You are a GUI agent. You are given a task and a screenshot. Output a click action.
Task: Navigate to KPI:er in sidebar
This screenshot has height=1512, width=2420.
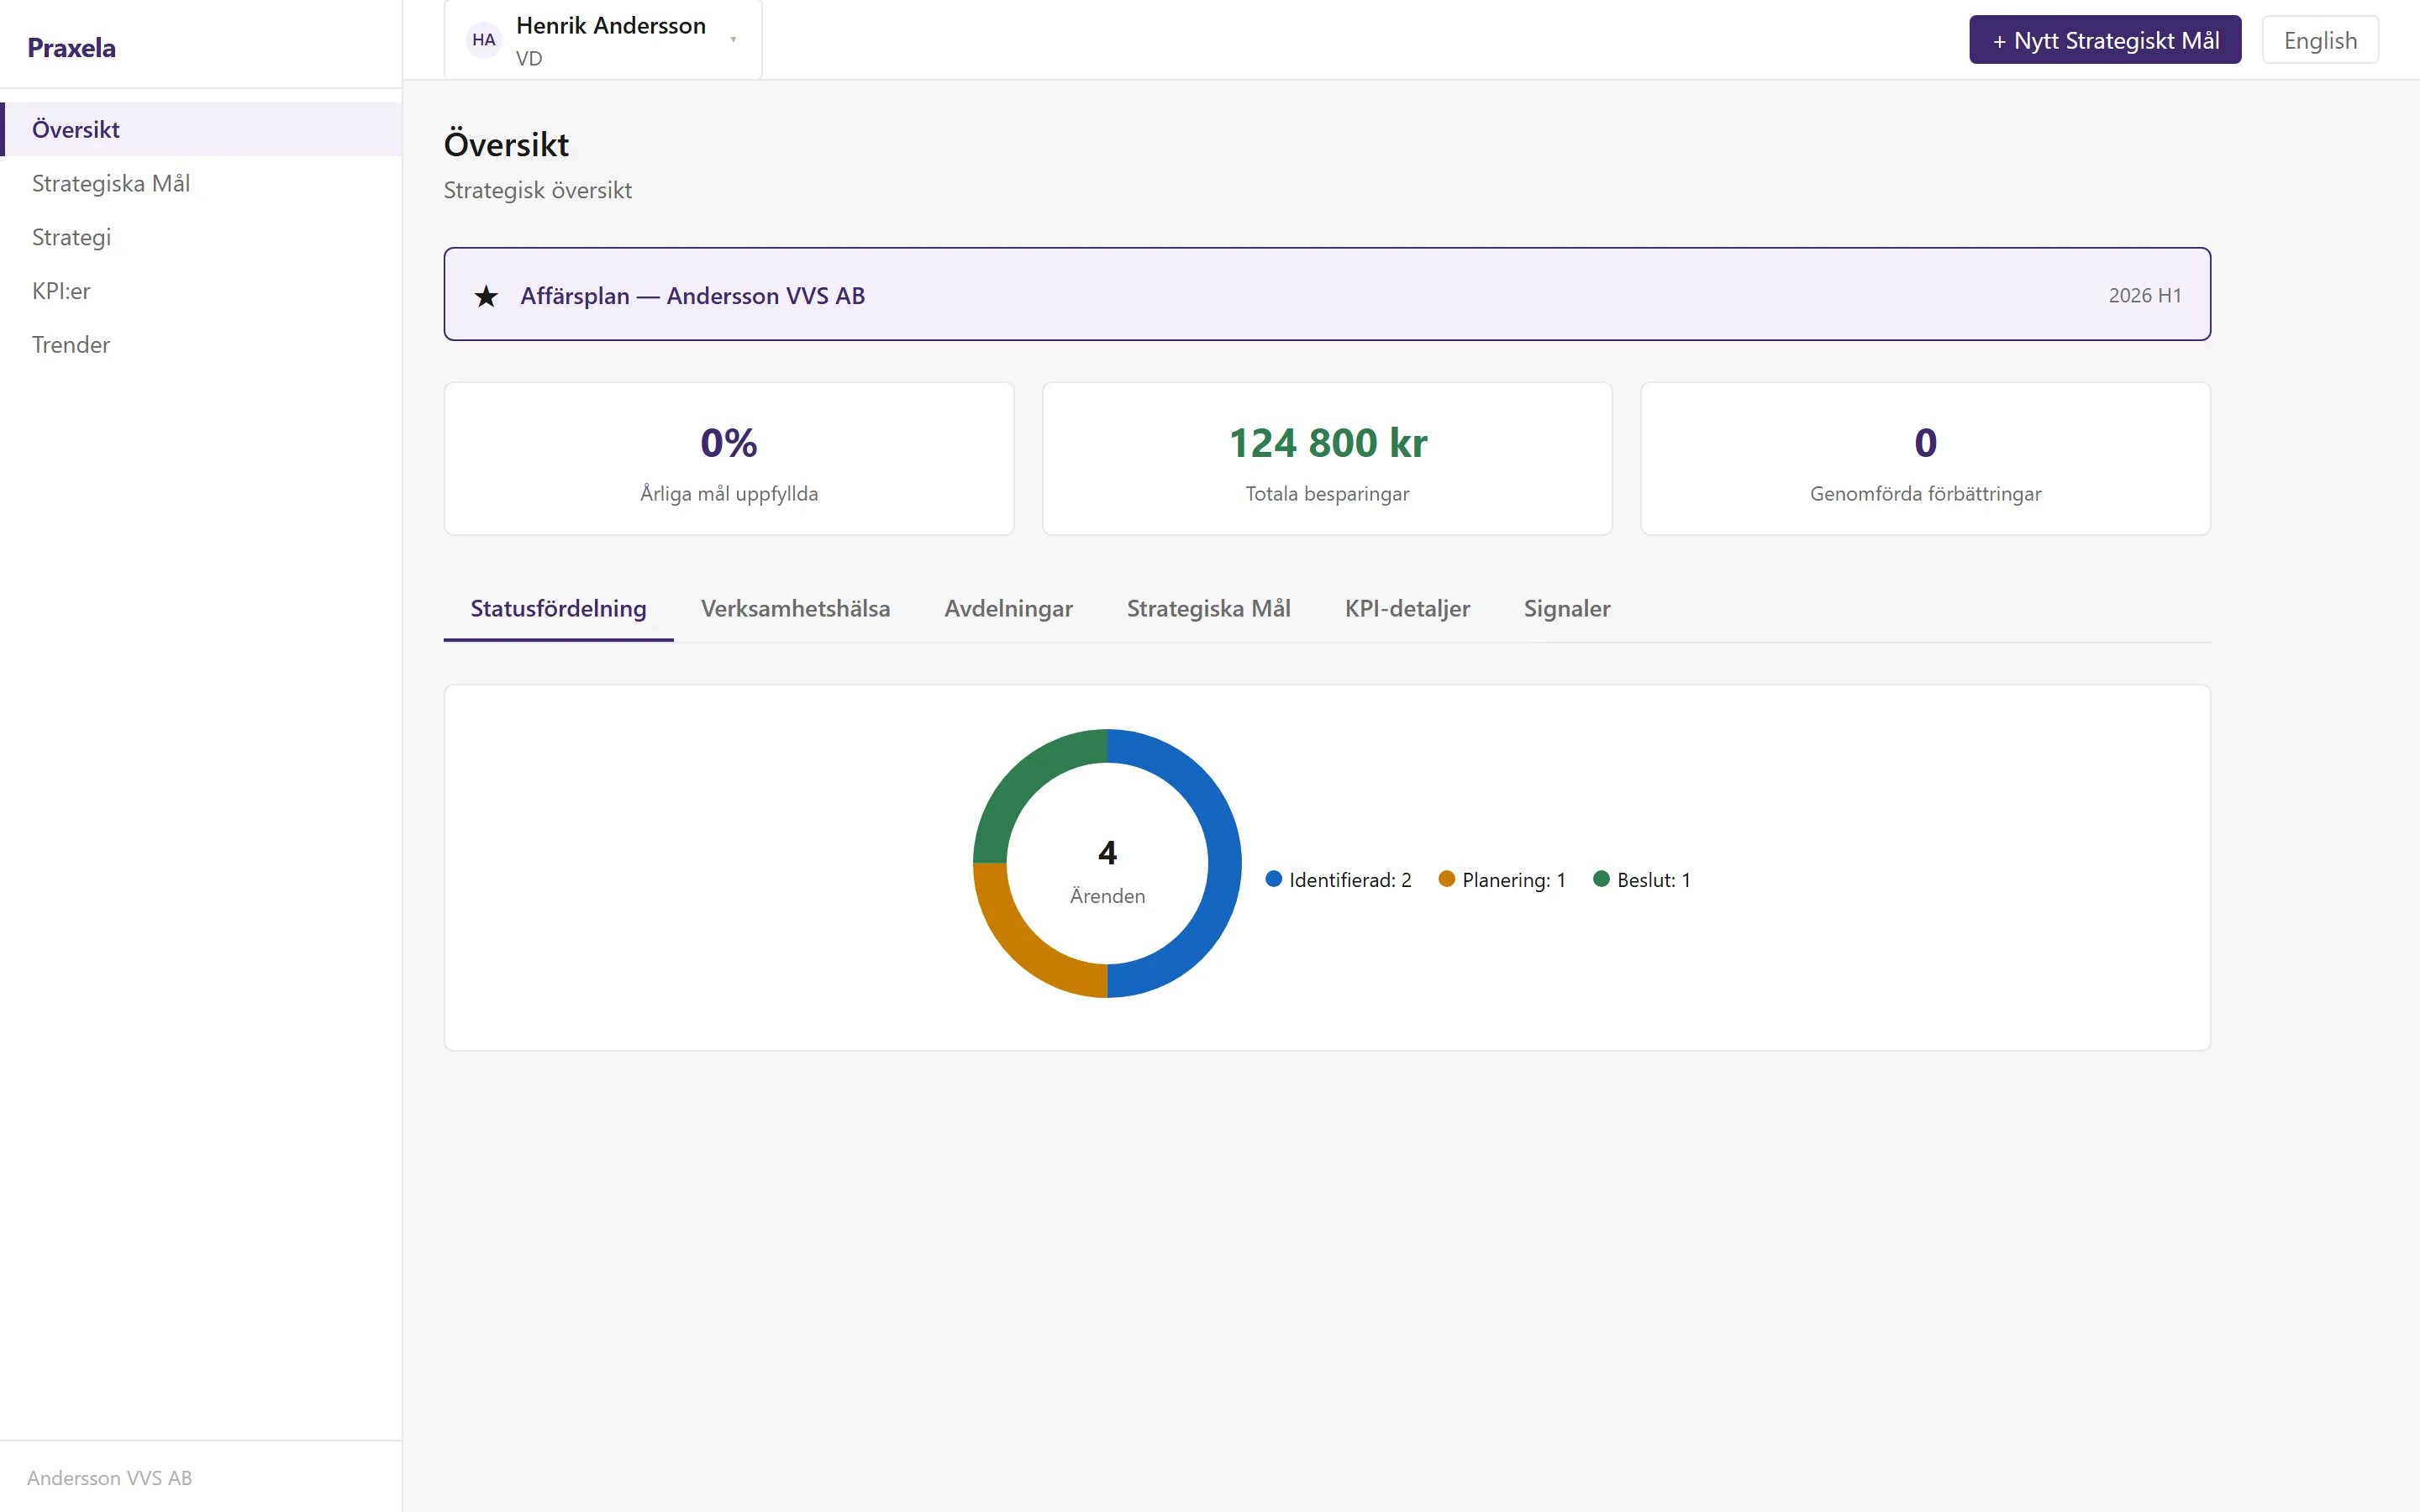pos(201,291)
